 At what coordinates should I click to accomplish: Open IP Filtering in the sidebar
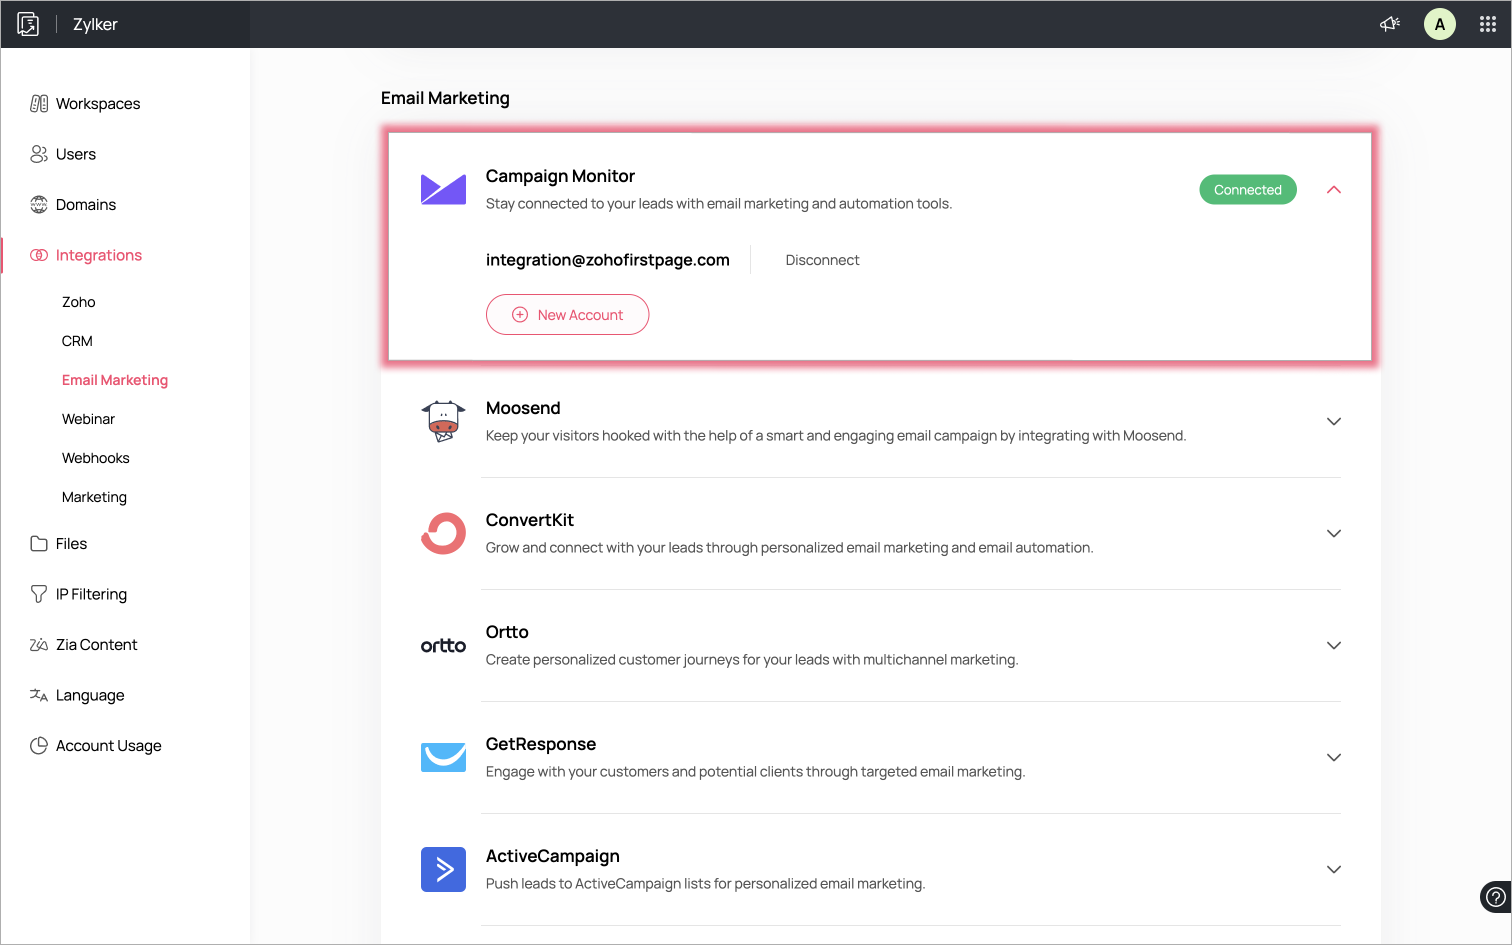[92, 594]
